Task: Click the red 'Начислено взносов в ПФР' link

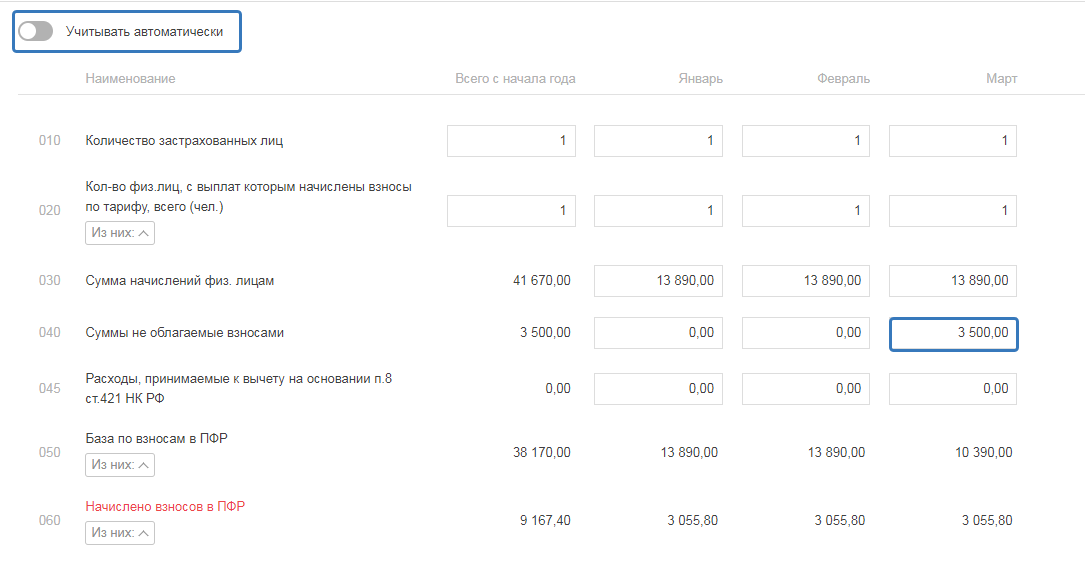Action: pos(165,507)
